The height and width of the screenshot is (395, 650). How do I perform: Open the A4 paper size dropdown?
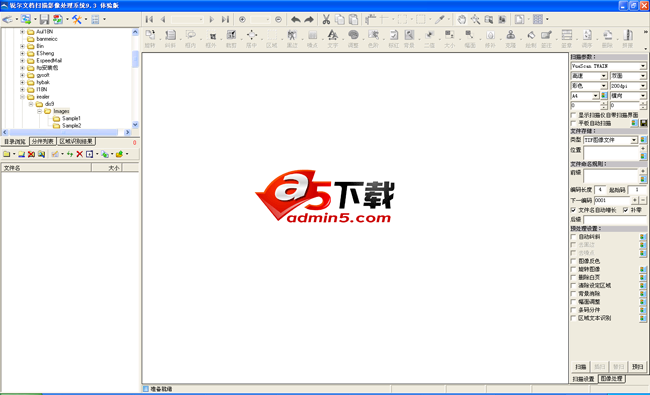tap(595, 96)
